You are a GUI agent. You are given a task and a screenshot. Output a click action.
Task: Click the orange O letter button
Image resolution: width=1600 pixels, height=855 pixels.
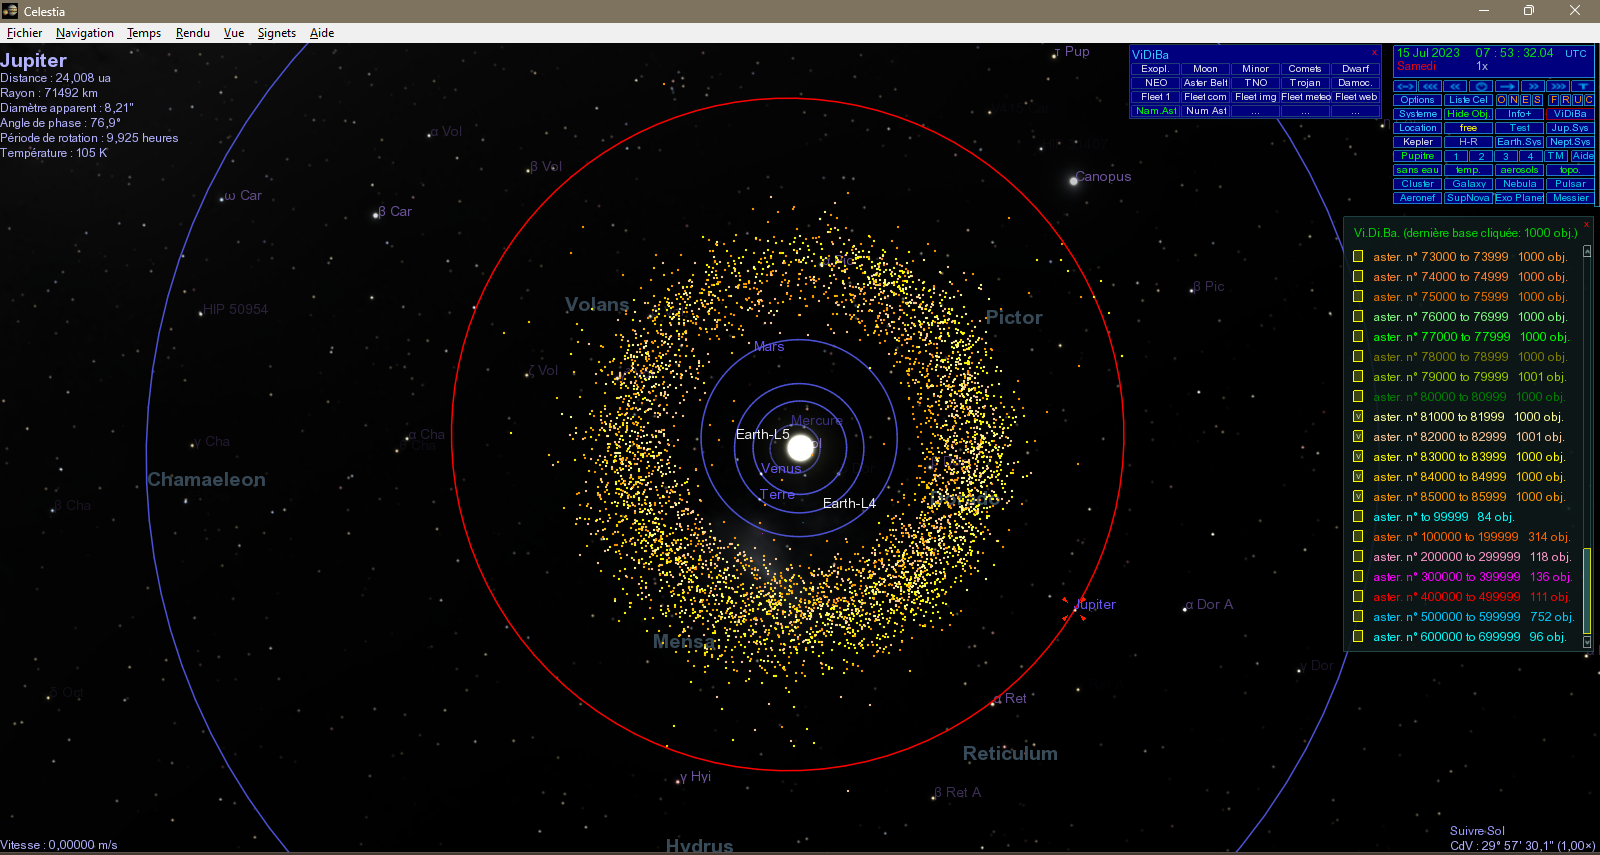[1501, 100]
